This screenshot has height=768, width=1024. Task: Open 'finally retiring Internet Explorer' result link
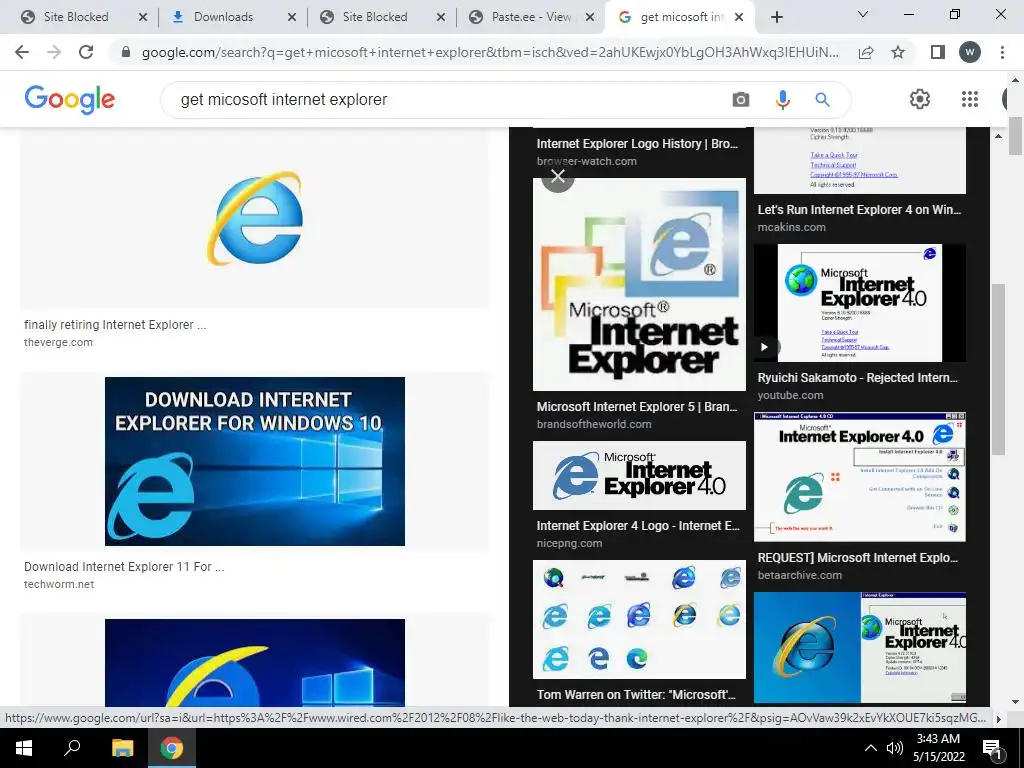coord(115,325)
